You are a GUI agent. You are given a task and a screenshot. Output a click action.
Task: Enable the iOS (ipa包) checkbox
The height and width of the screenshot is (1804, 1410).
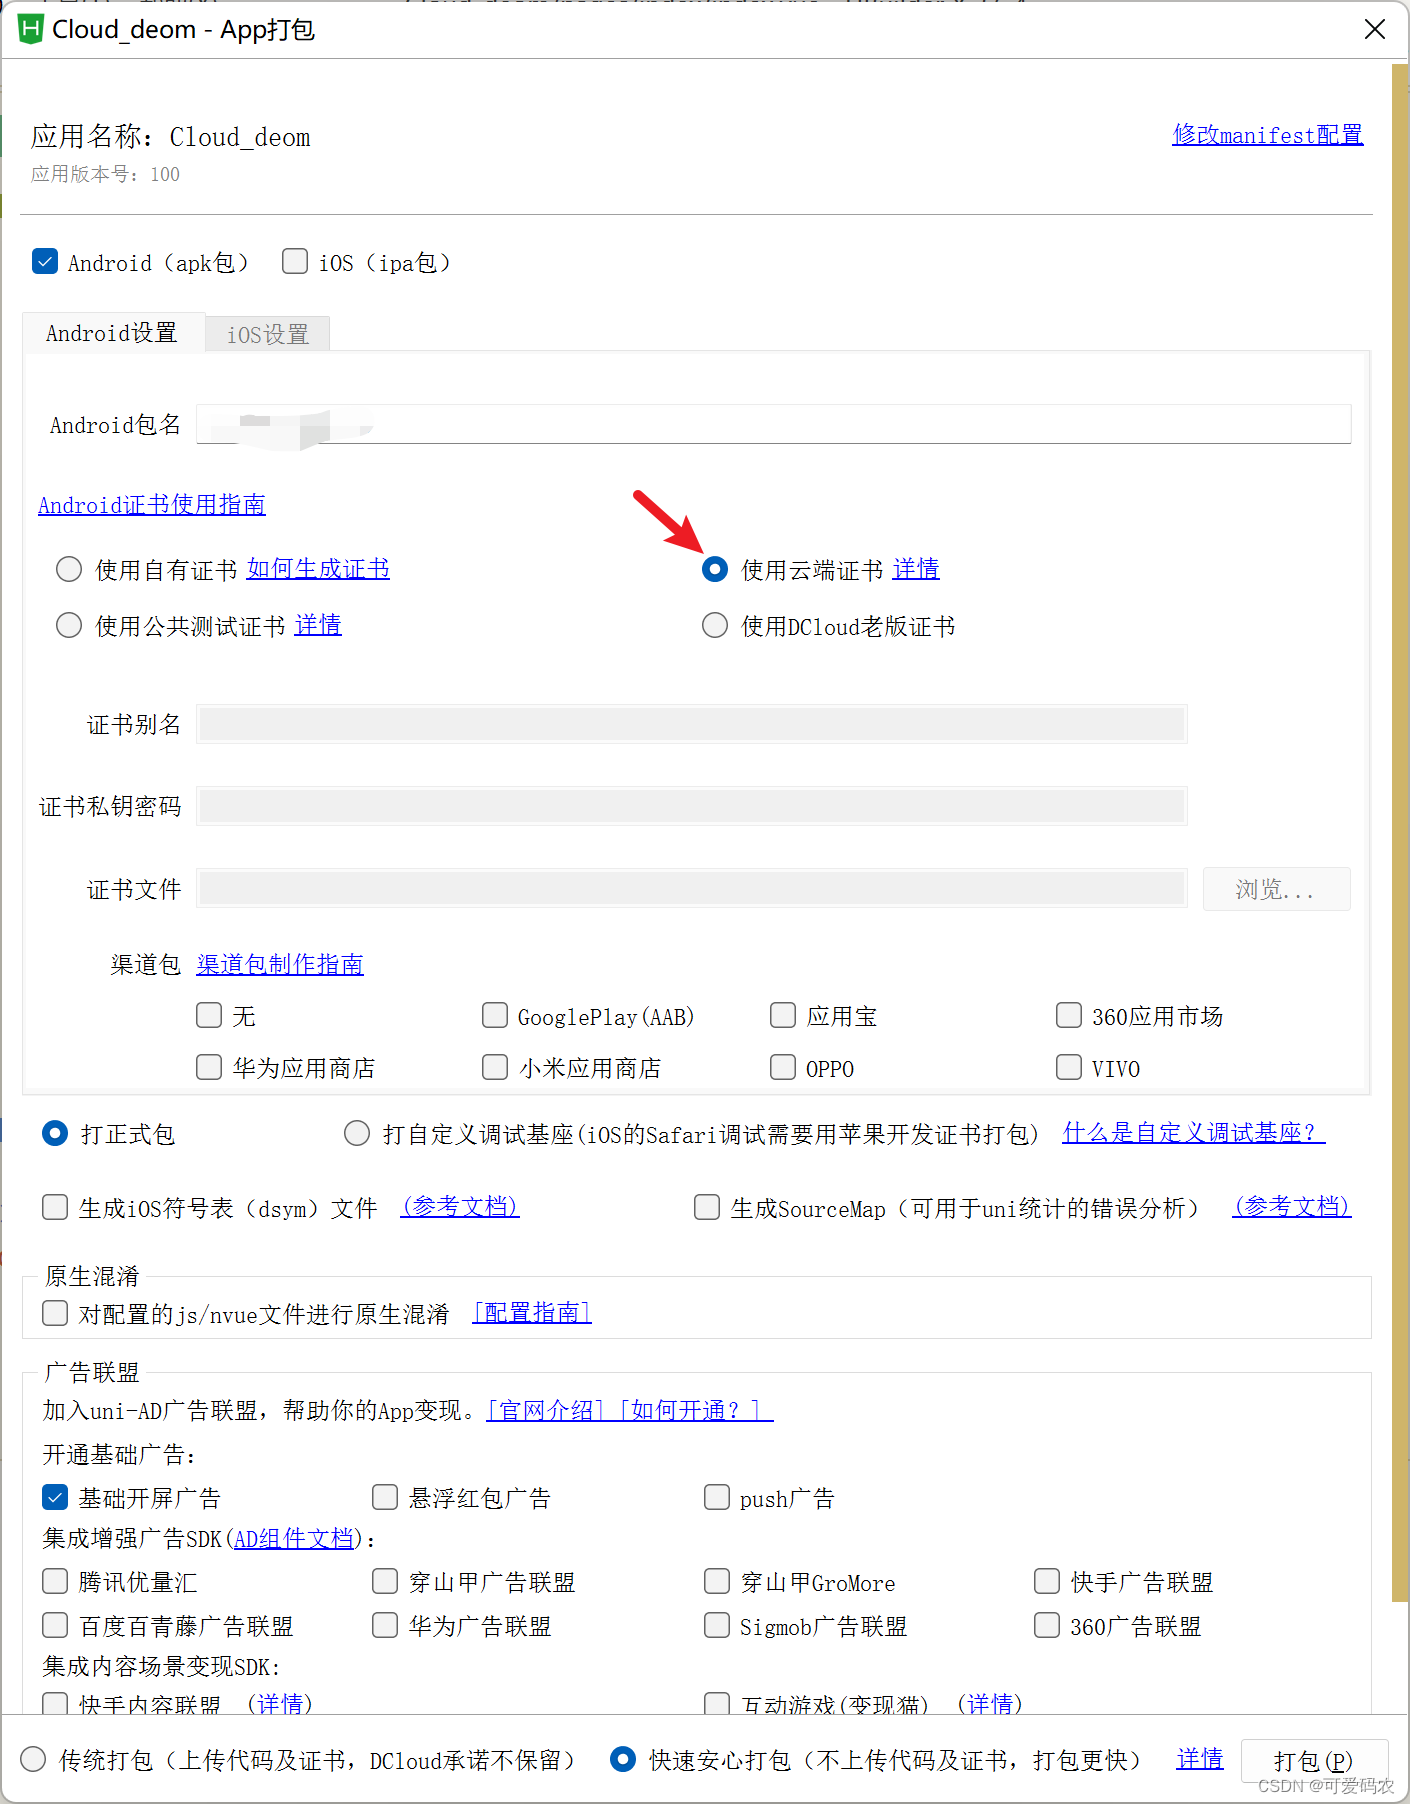(x=295, y=261)
